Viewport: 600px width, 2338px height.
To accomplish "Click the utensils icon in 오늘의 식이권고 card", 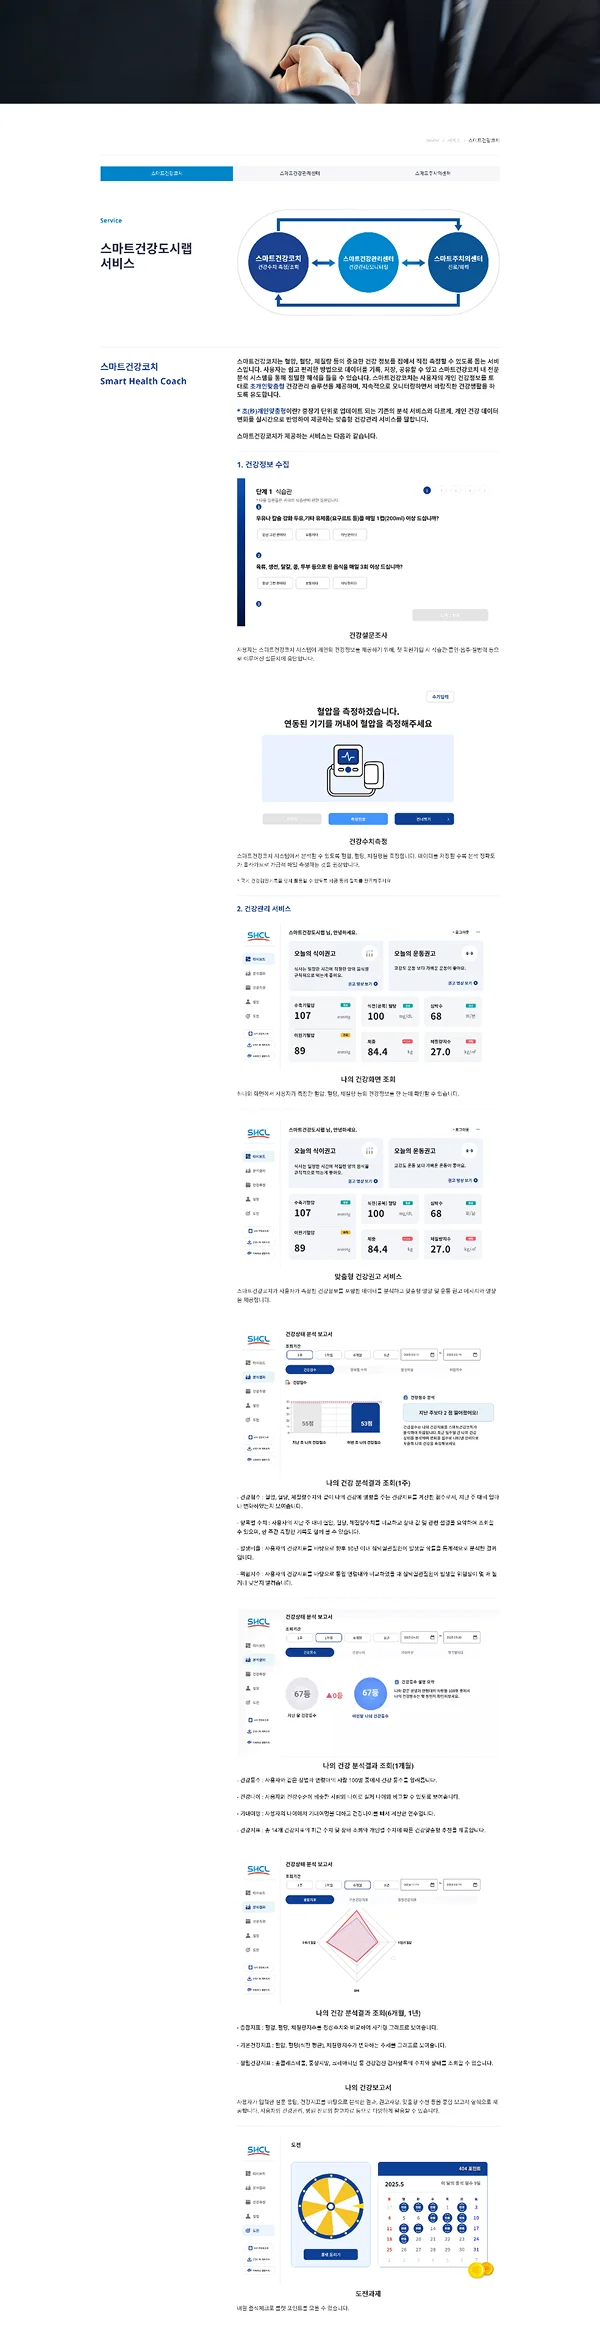I will (369, 954).
